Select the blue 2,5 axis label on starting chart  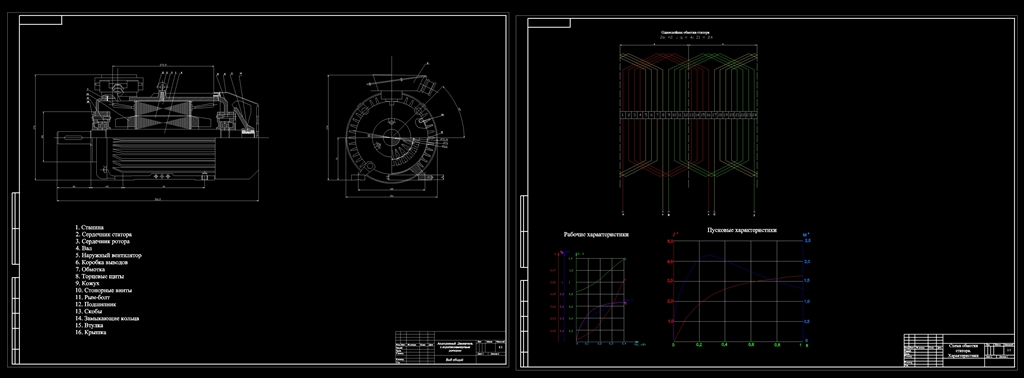click(807, 241)
